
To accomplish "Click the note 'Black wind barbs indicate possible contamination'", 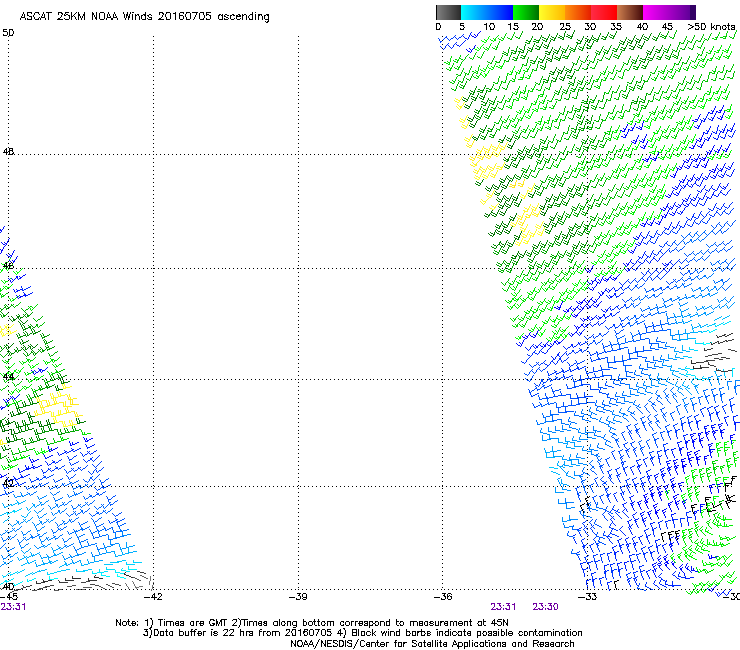I will tap(467, 633).
